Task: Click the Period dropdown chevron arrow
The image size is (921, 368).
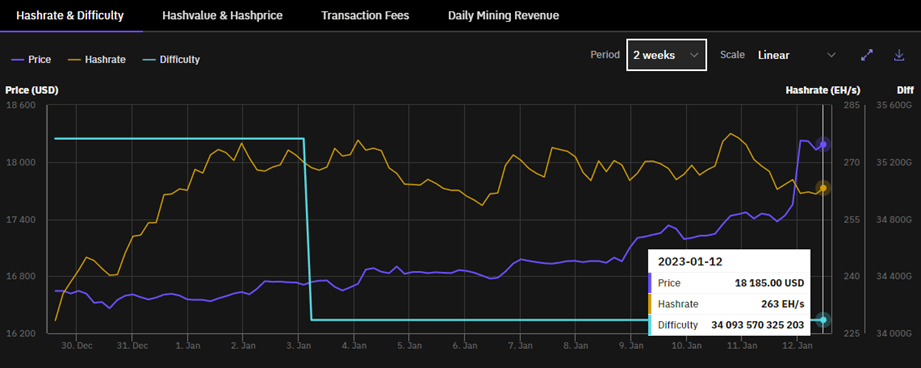Action: pos(694,55)
